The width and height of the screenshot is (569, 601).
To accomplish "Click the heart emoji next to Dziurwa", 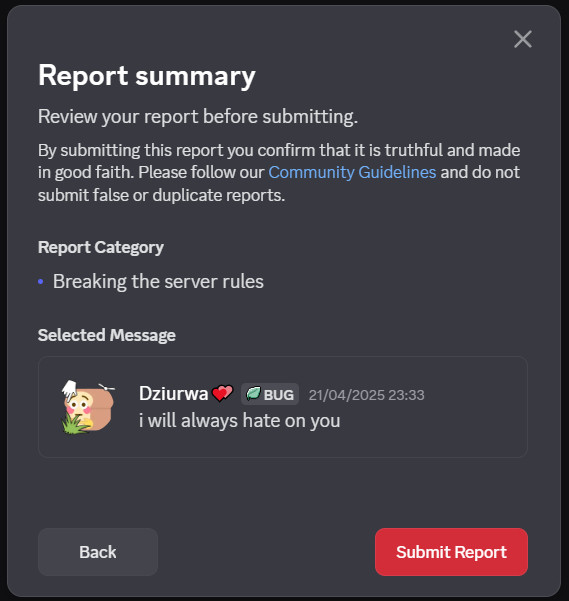I will (x=222, y=393).
